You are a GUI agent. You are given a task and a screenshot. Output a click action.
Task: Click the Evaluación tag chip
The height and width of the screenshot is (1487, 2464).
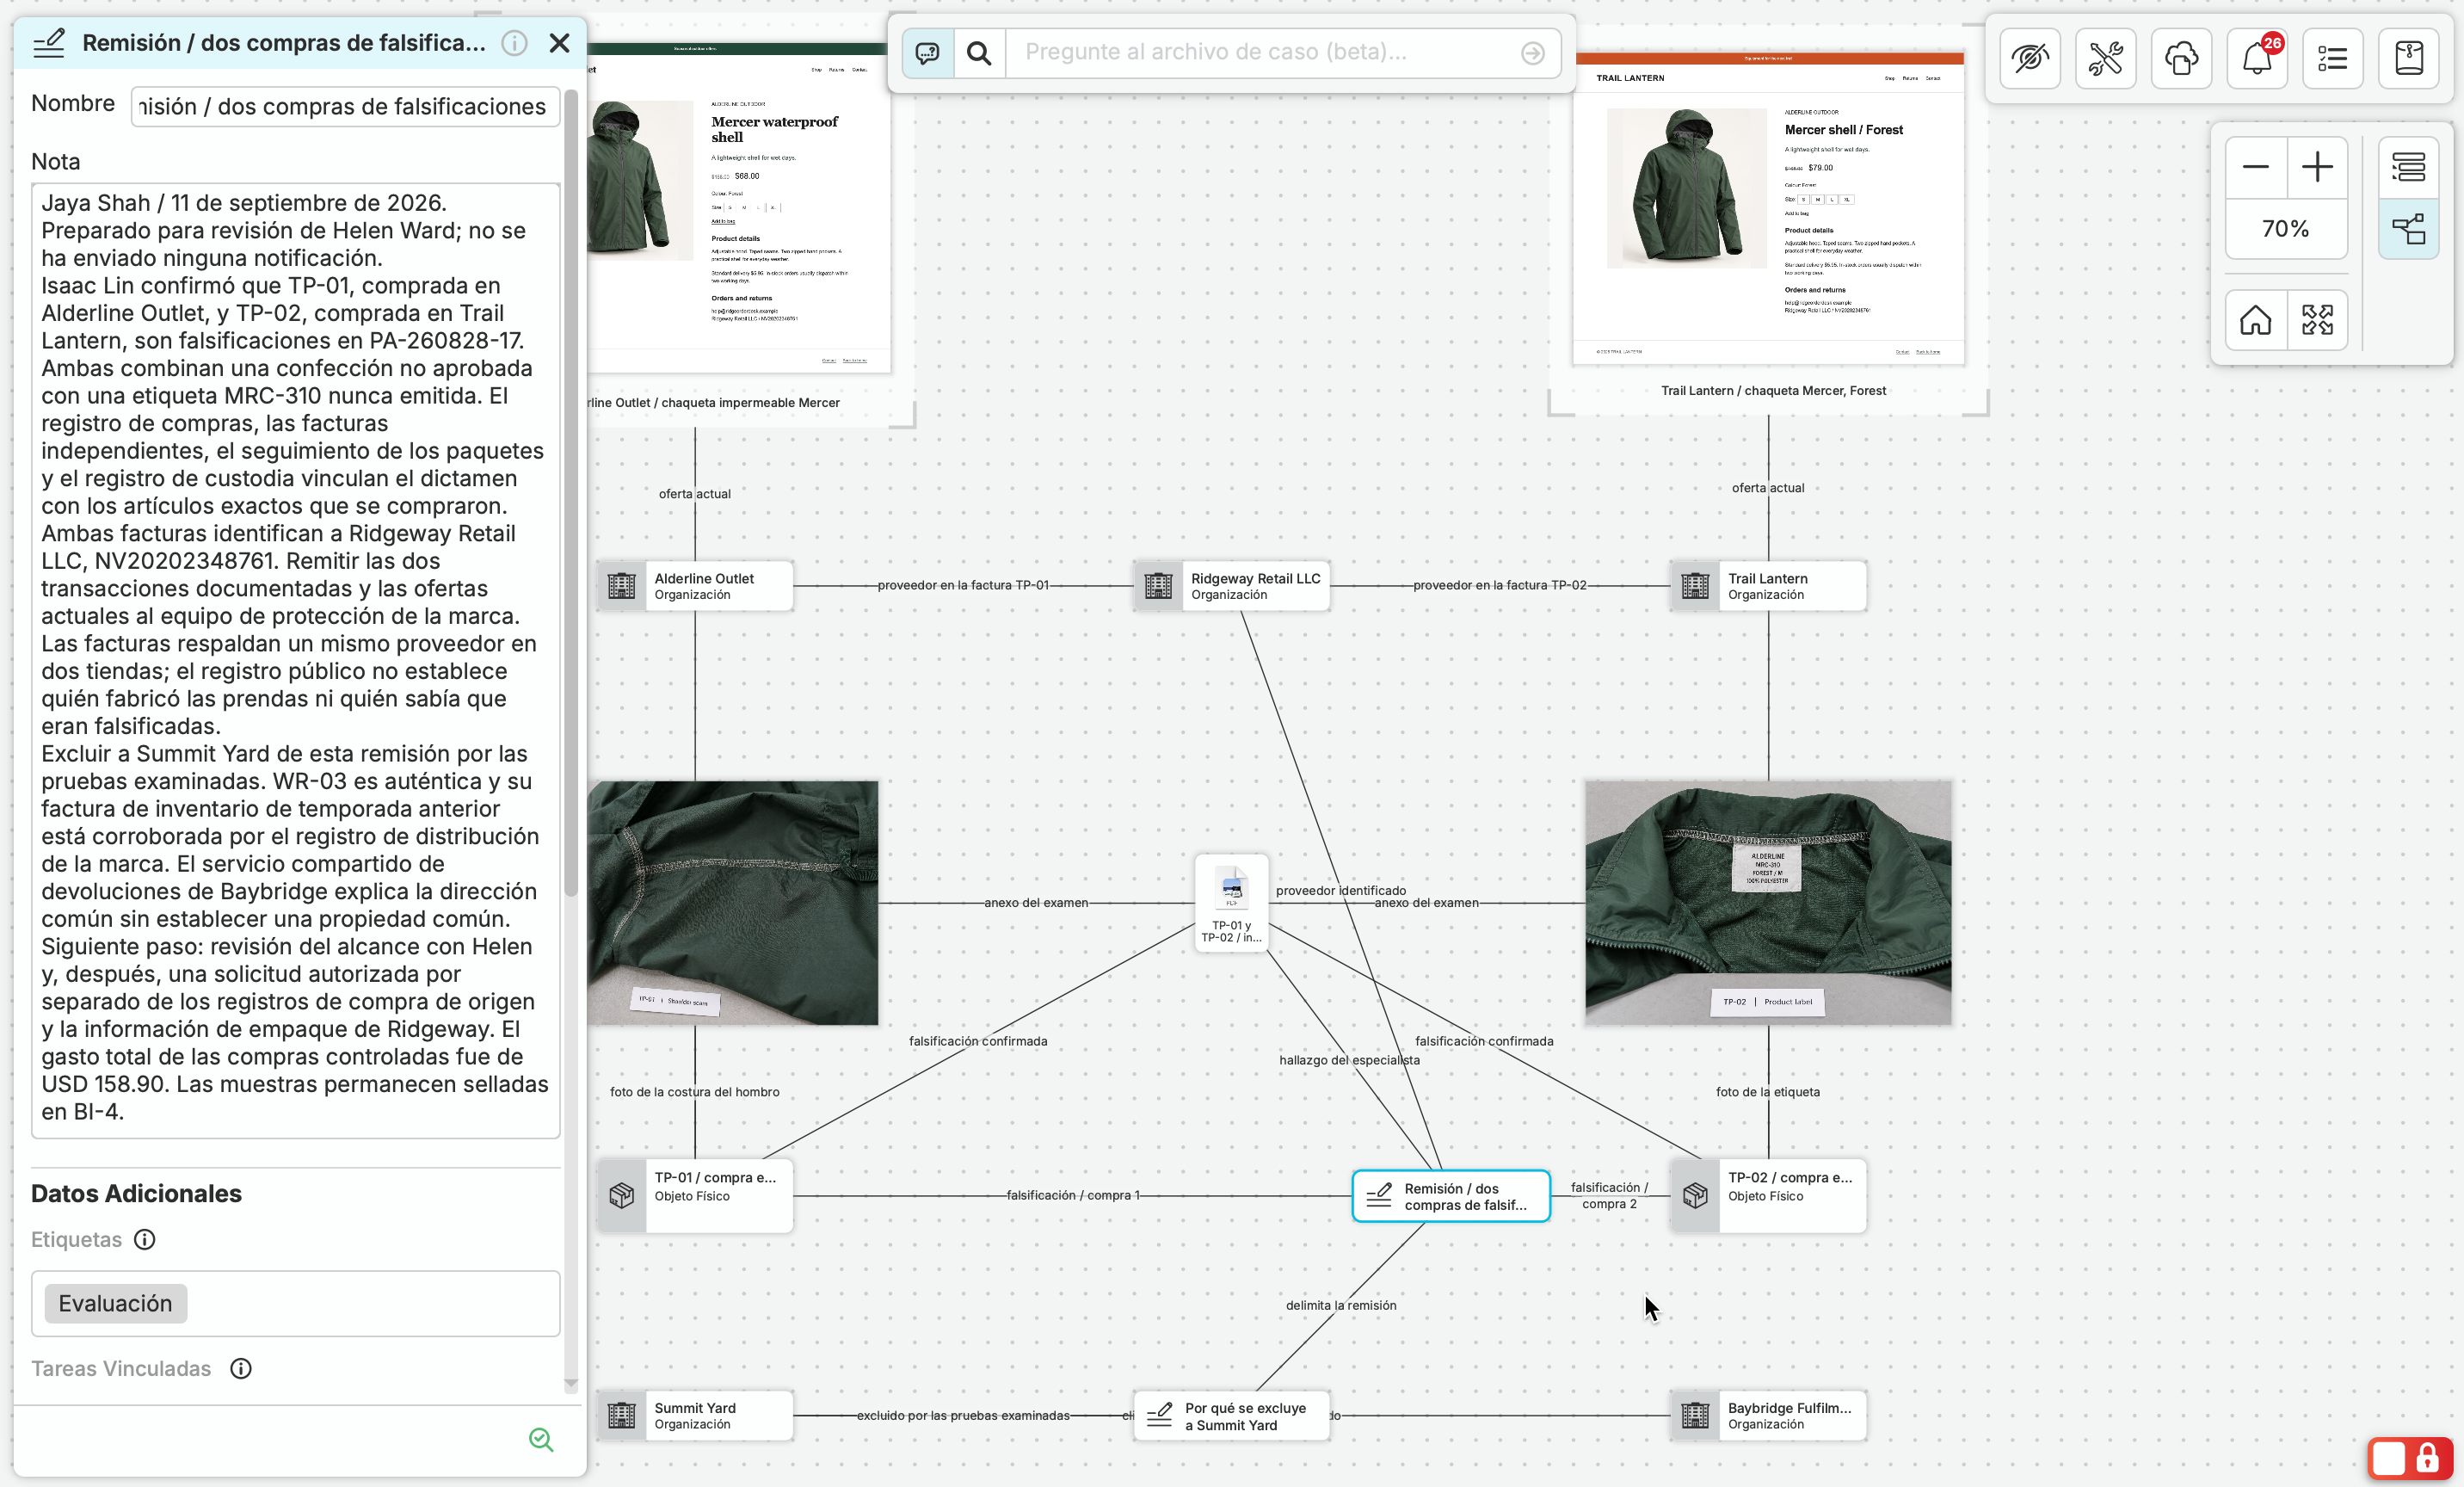[115, 1303]
